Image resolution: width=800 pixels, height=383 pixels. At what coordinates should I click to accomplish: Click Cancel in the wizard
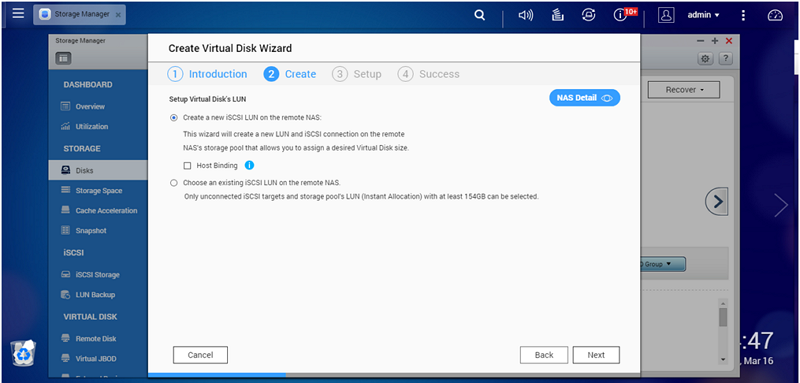click(x=200, y=355)
